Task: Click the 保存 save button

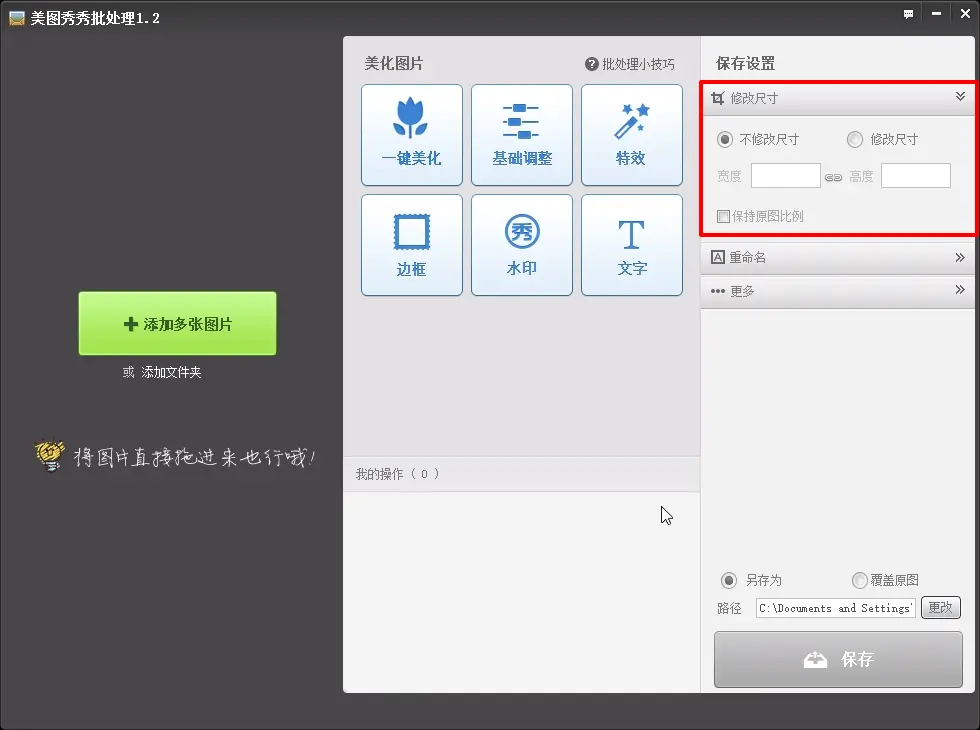Action: [x=838, y=659]
